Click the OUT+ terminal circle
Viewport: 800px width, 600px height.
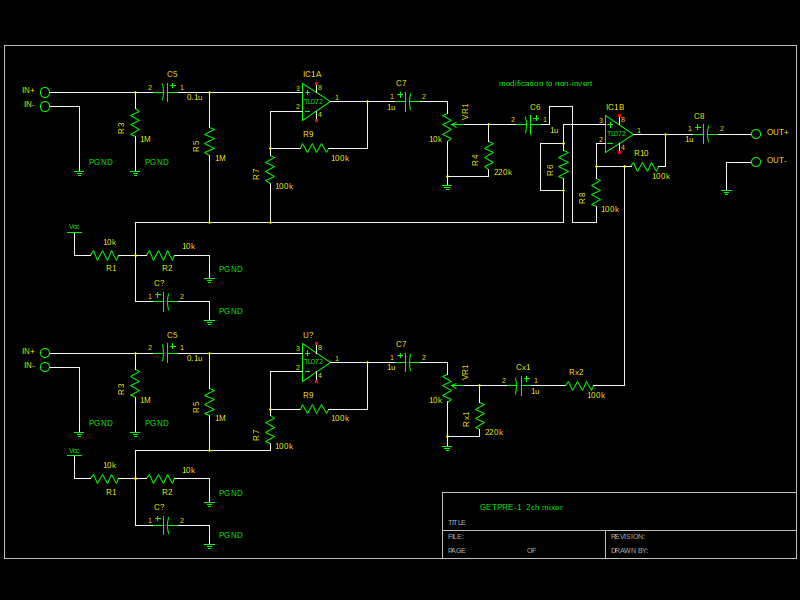(x=756, y=134)
